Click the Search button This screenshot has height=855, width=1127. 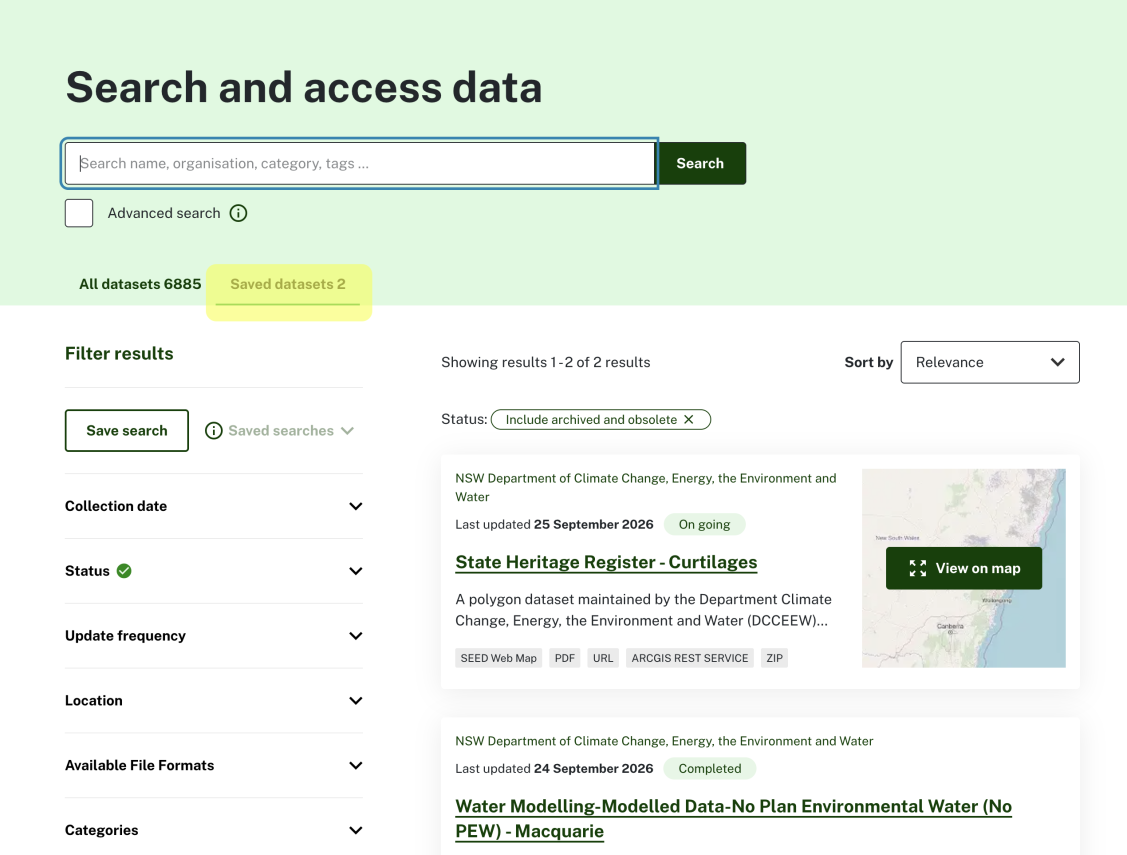click(x=701, y=163)
